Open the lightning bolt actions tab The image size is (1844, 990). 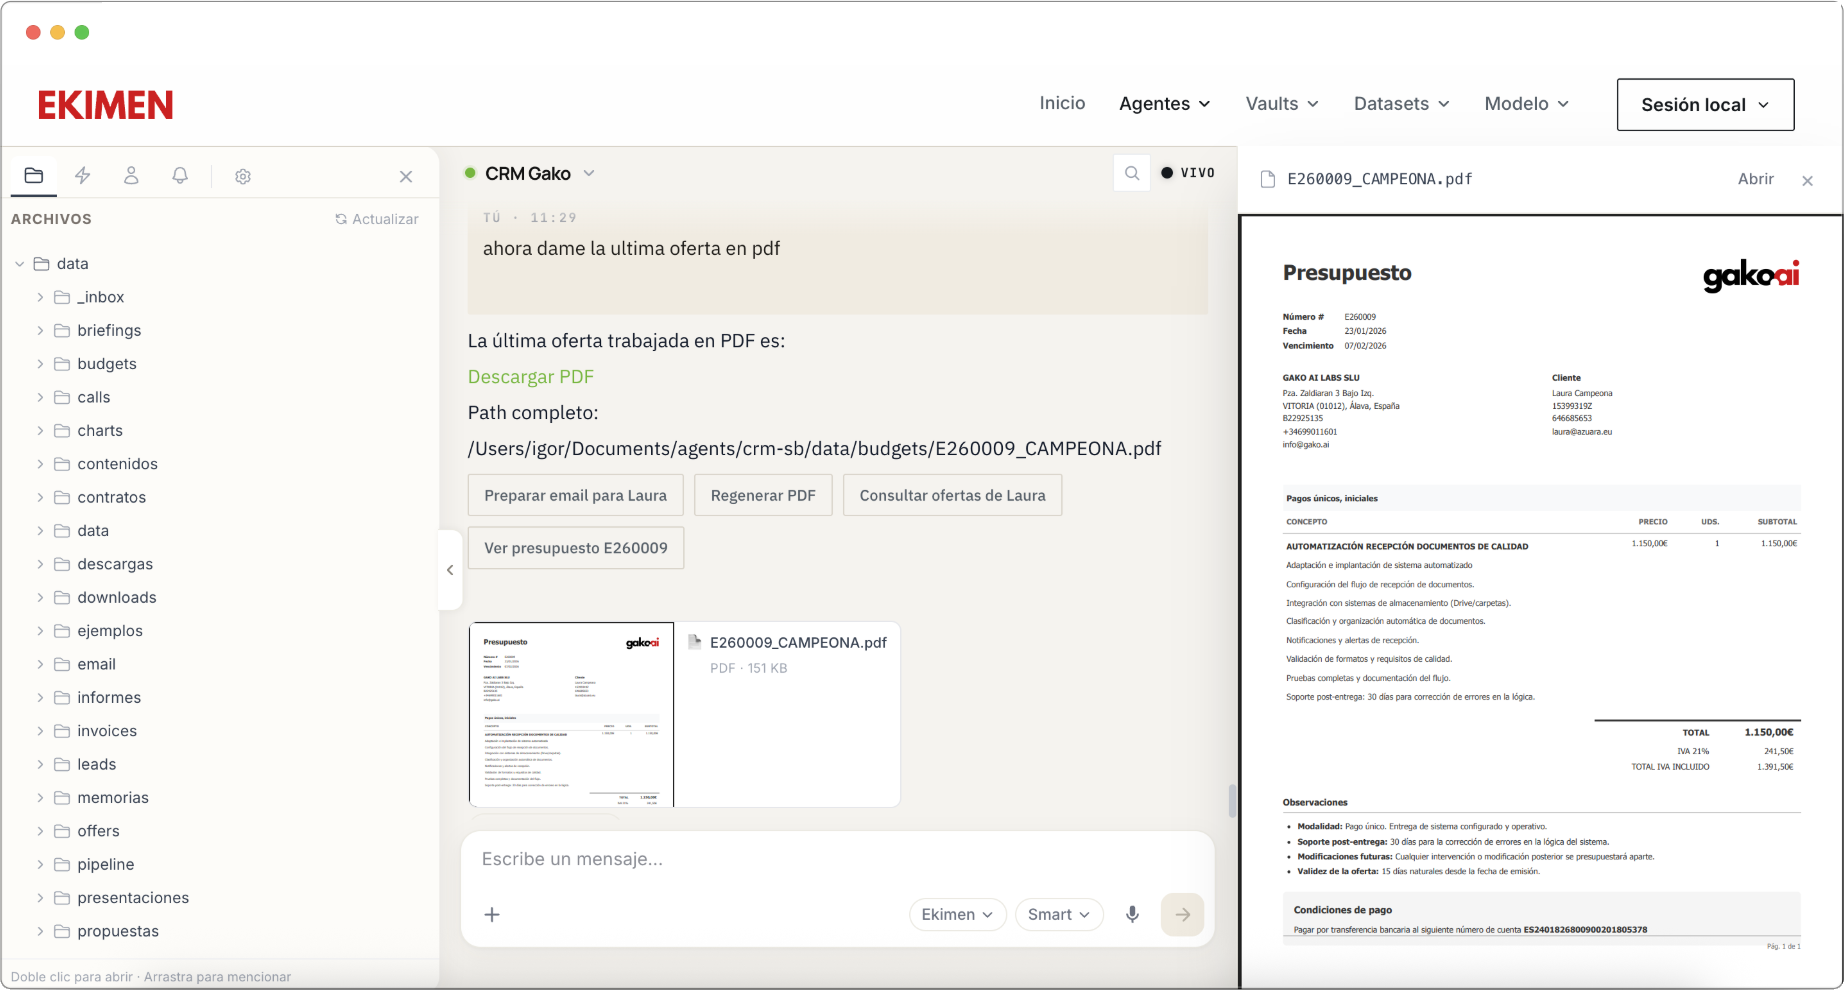pos(83,176)
